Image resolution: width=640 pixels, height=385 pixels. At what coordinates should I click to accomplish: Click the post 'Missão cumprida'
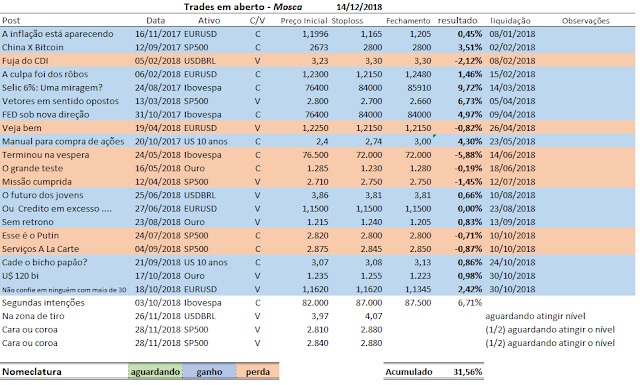[x=37, y=182]
